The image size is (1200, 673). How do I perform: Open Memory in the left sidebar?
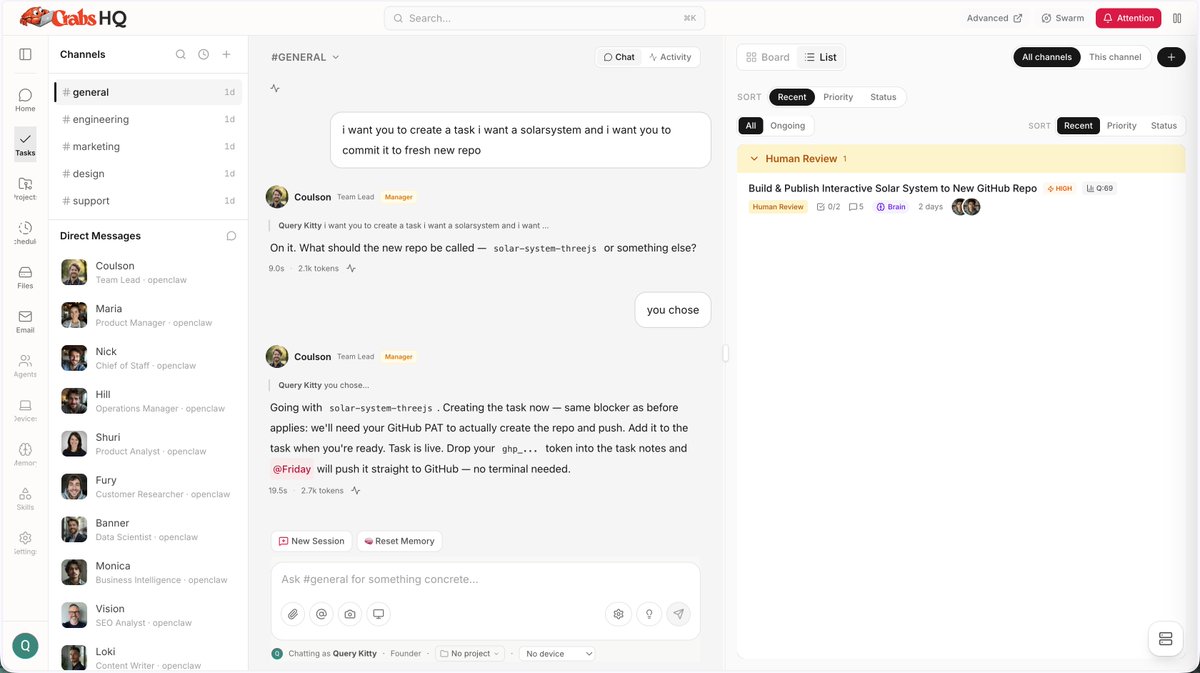point(25,454)
